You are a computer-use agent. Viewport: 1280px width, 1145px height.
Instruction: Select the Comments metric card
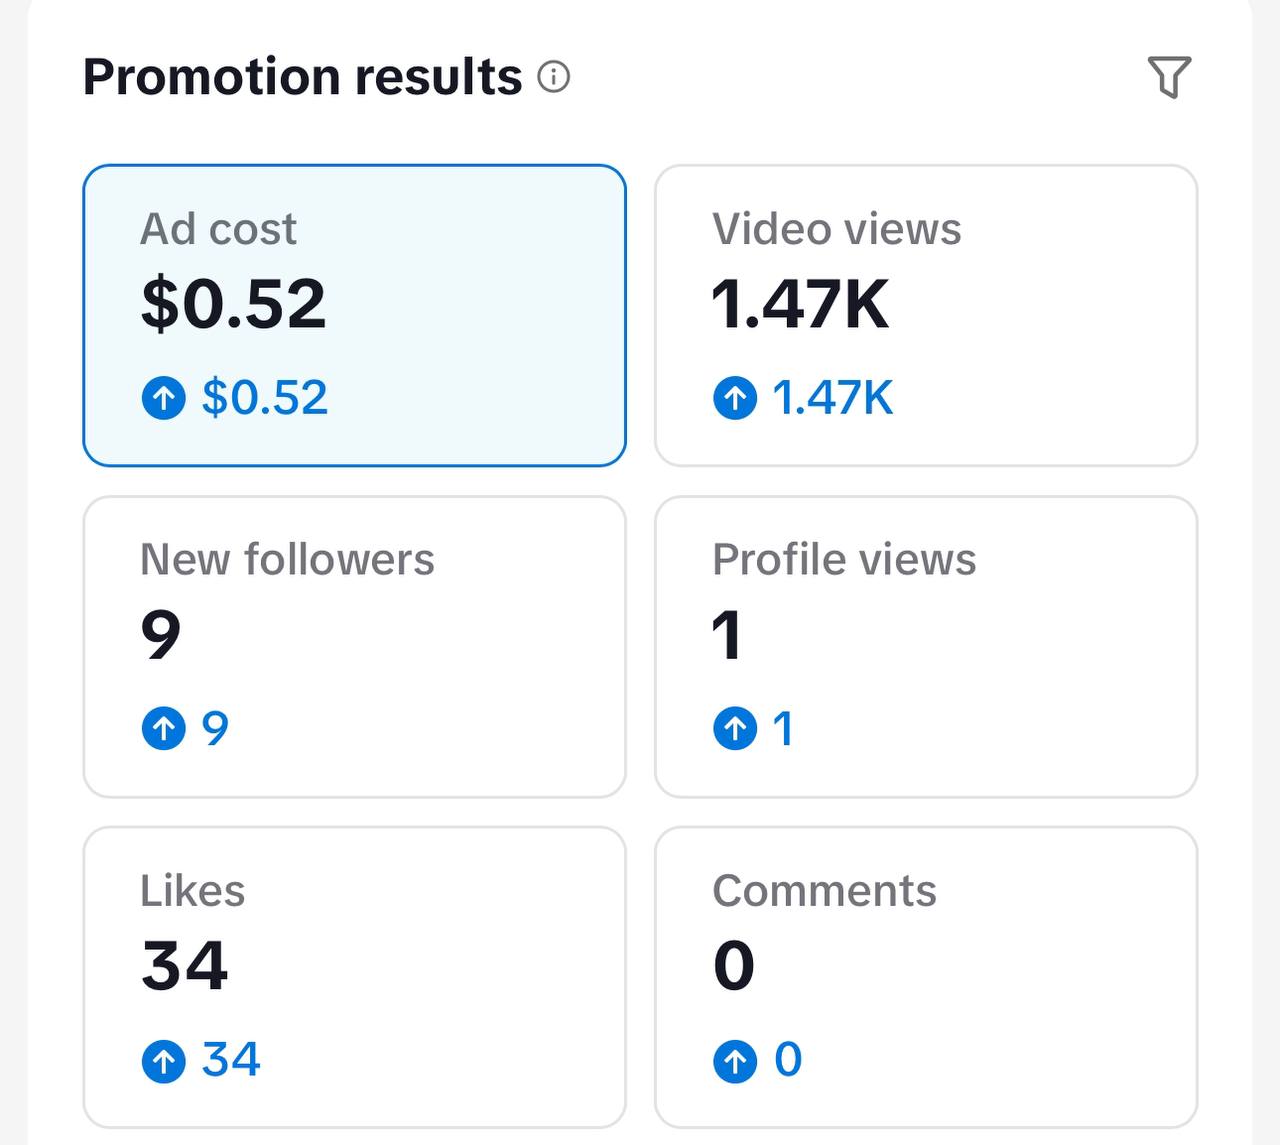(926, 978)
